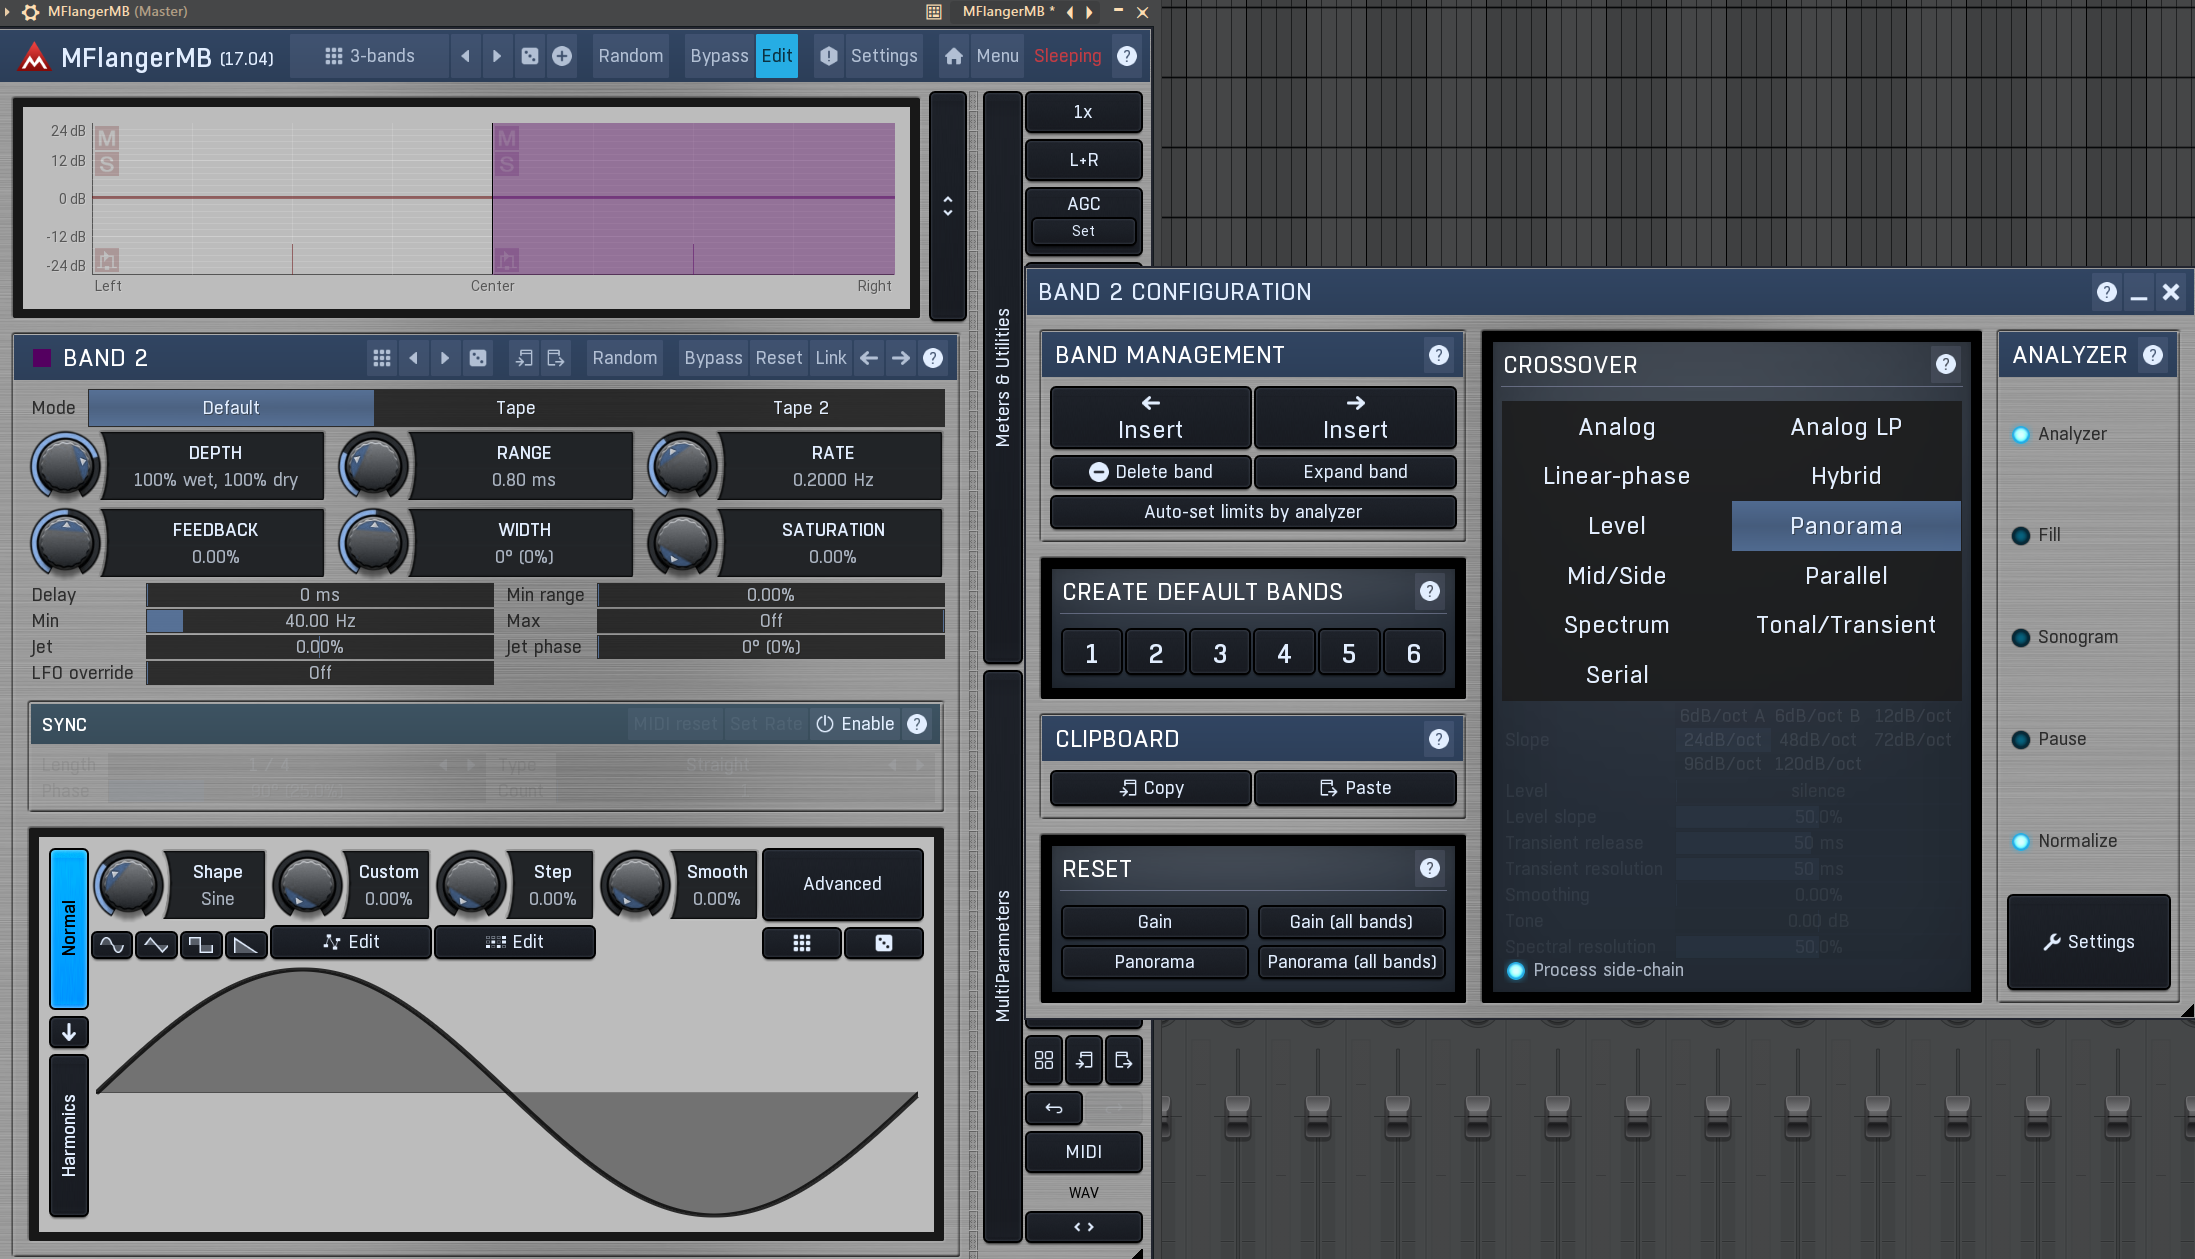Toggle the Sonogram option

tap(2065, 637)
